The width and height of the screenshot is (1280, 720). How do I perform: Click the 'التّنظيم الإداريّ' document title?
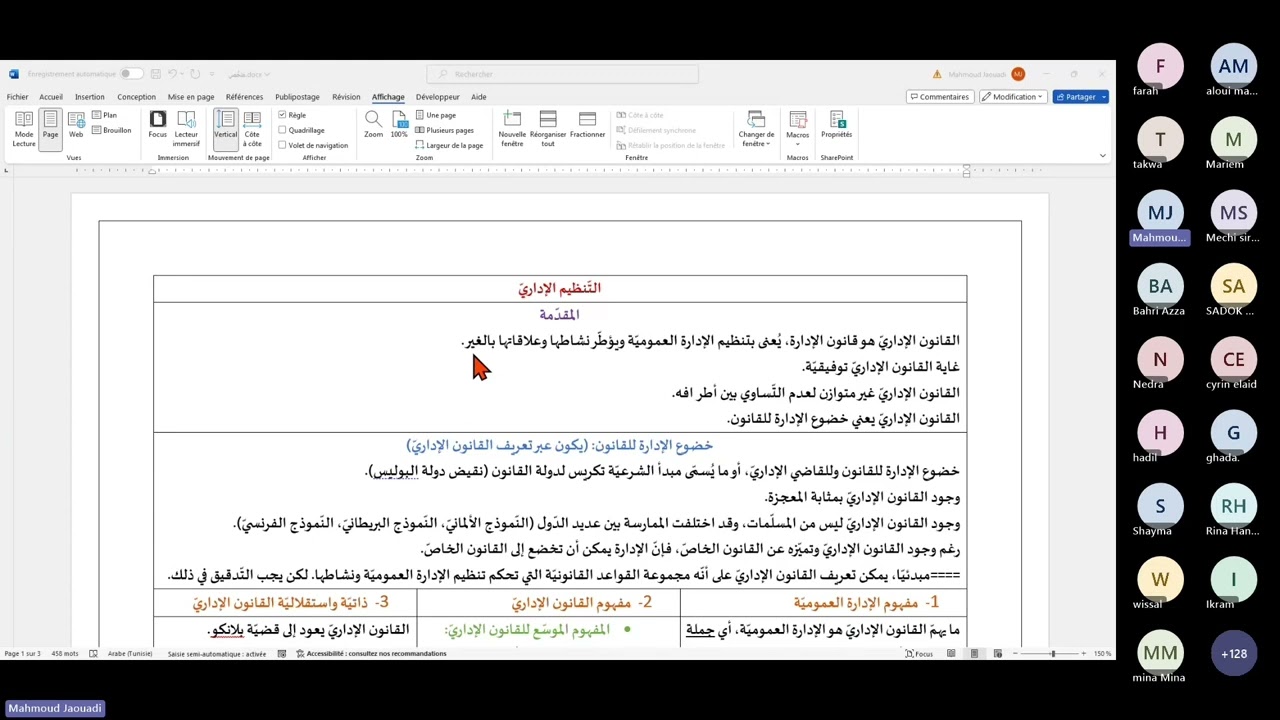559,288
